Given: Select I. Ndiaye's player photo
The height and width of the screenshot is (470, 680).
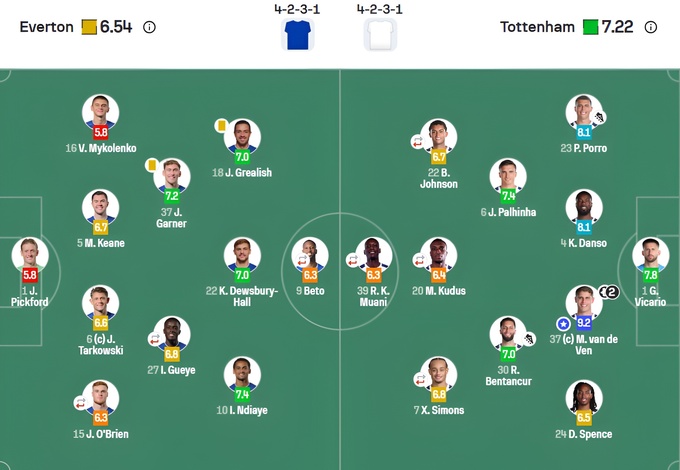Looking at the screenshot, I should [242, 375].
